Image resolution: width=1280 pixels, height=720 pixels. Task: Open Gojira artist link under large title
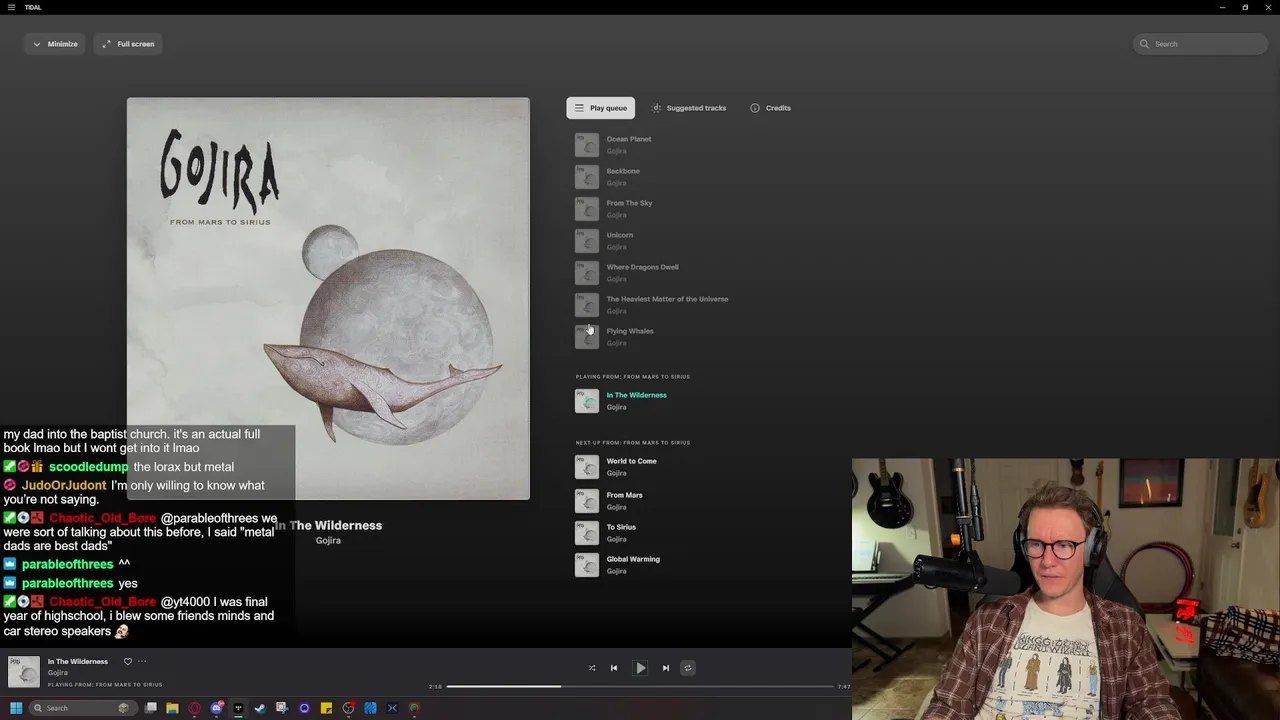point(328,541)
